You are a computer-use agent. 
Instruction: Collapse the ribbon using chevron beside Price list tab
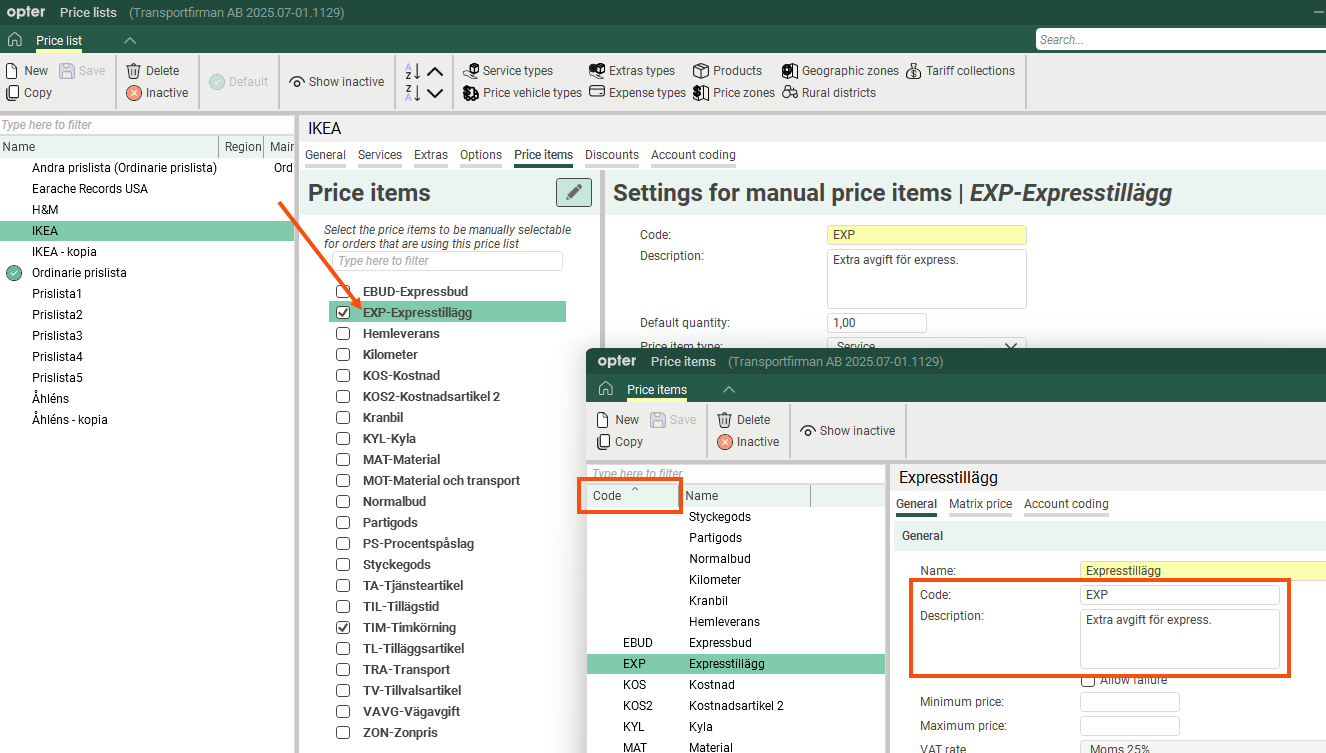129,41
